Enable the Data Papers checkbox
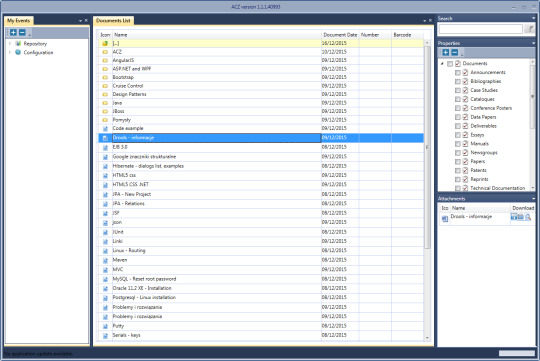The image size is (540, 361). click(x=458, y=117)
